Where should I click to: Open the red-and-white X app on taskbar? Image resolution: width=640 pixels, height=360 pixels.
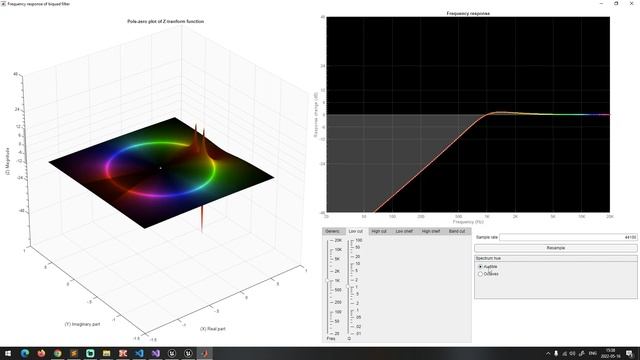coord(123,353)
